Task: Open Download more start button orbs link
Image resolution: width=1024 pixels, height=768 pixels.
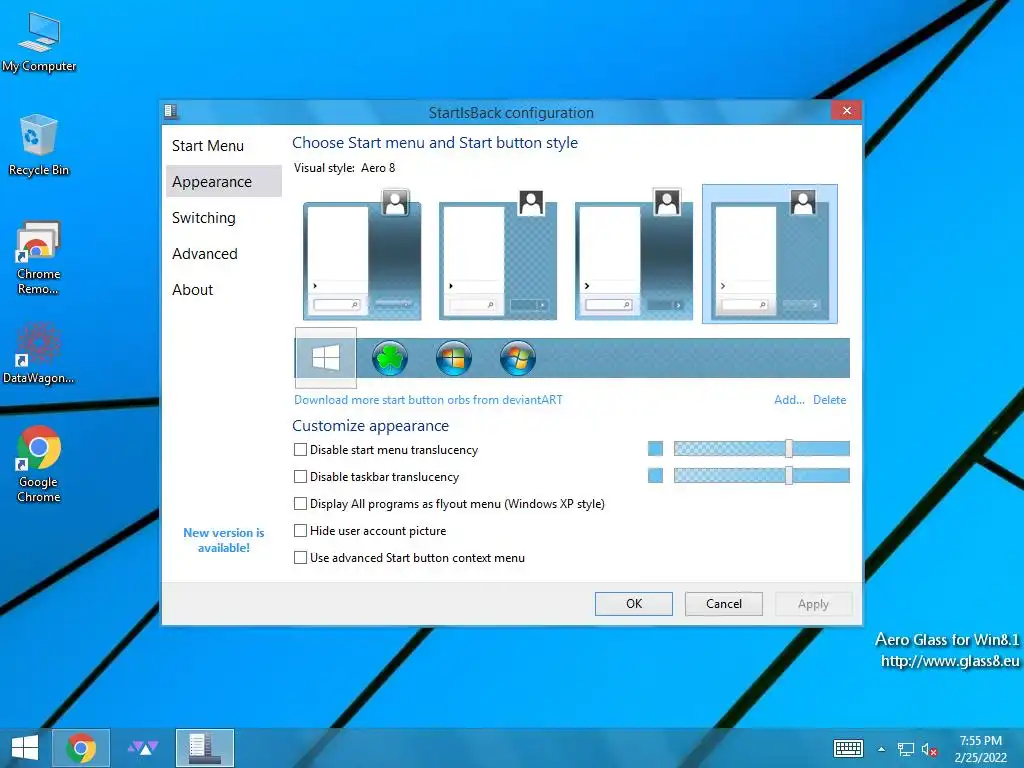Action: (x=428, y=400)
